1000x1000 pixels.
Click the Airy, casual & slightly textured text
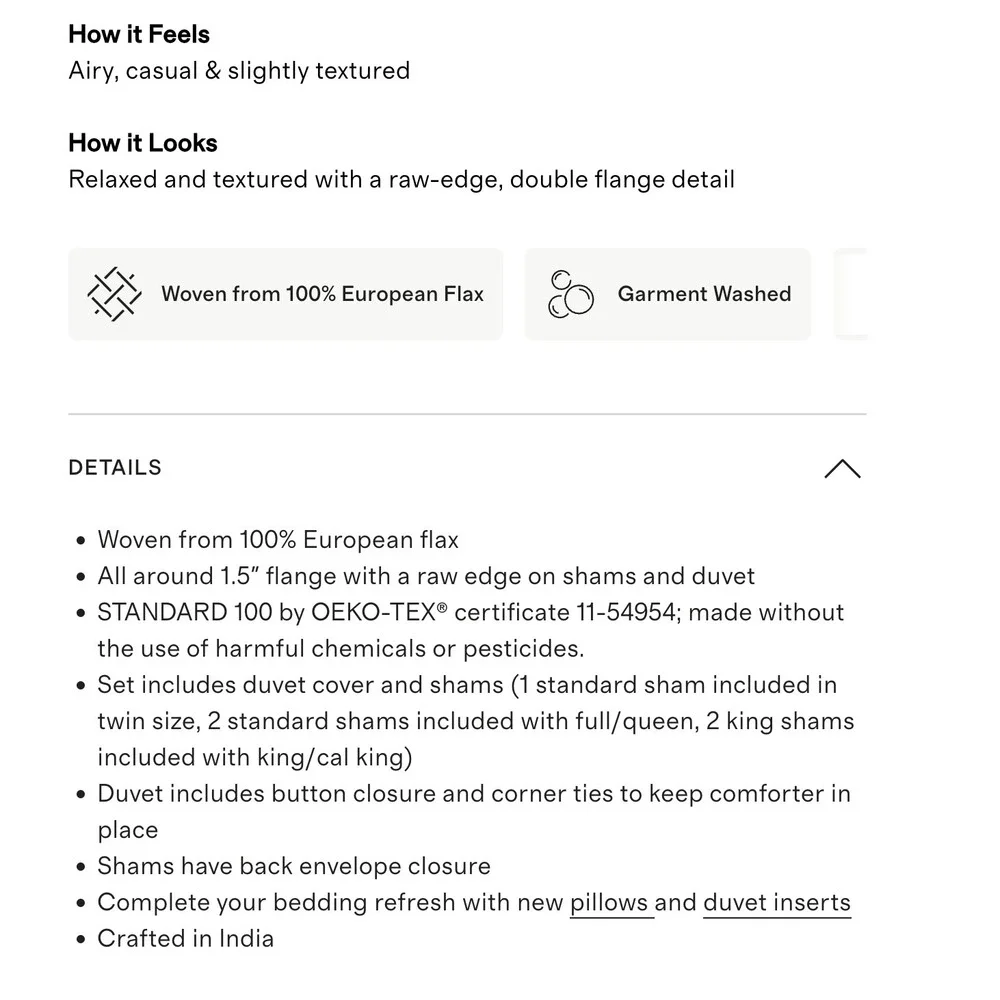click(239, 71)
